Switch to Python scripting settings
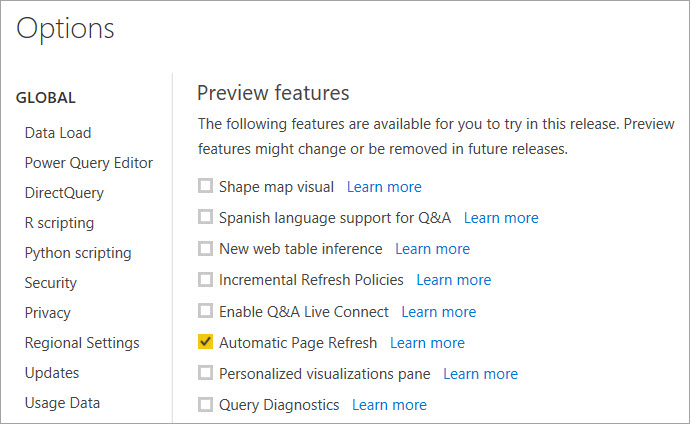The width and height of the screenshot is (690, 424). 78,253
